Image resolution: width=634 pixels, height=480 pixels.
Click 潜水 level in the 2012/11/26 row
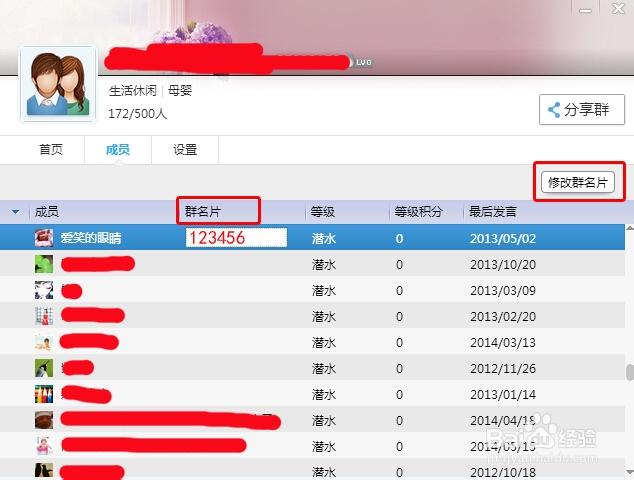tap(323, 368)
